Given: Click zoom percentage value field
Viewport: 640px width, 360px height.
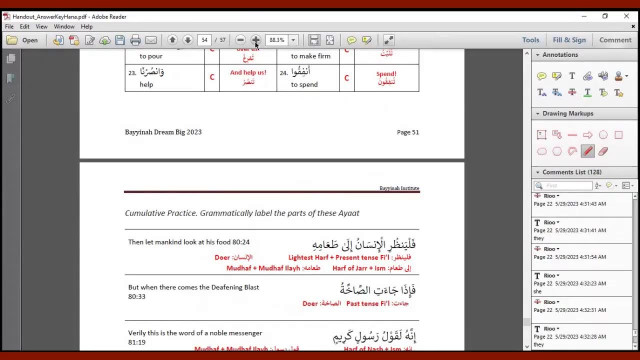Looking at the screenshot, I should 277,40.
